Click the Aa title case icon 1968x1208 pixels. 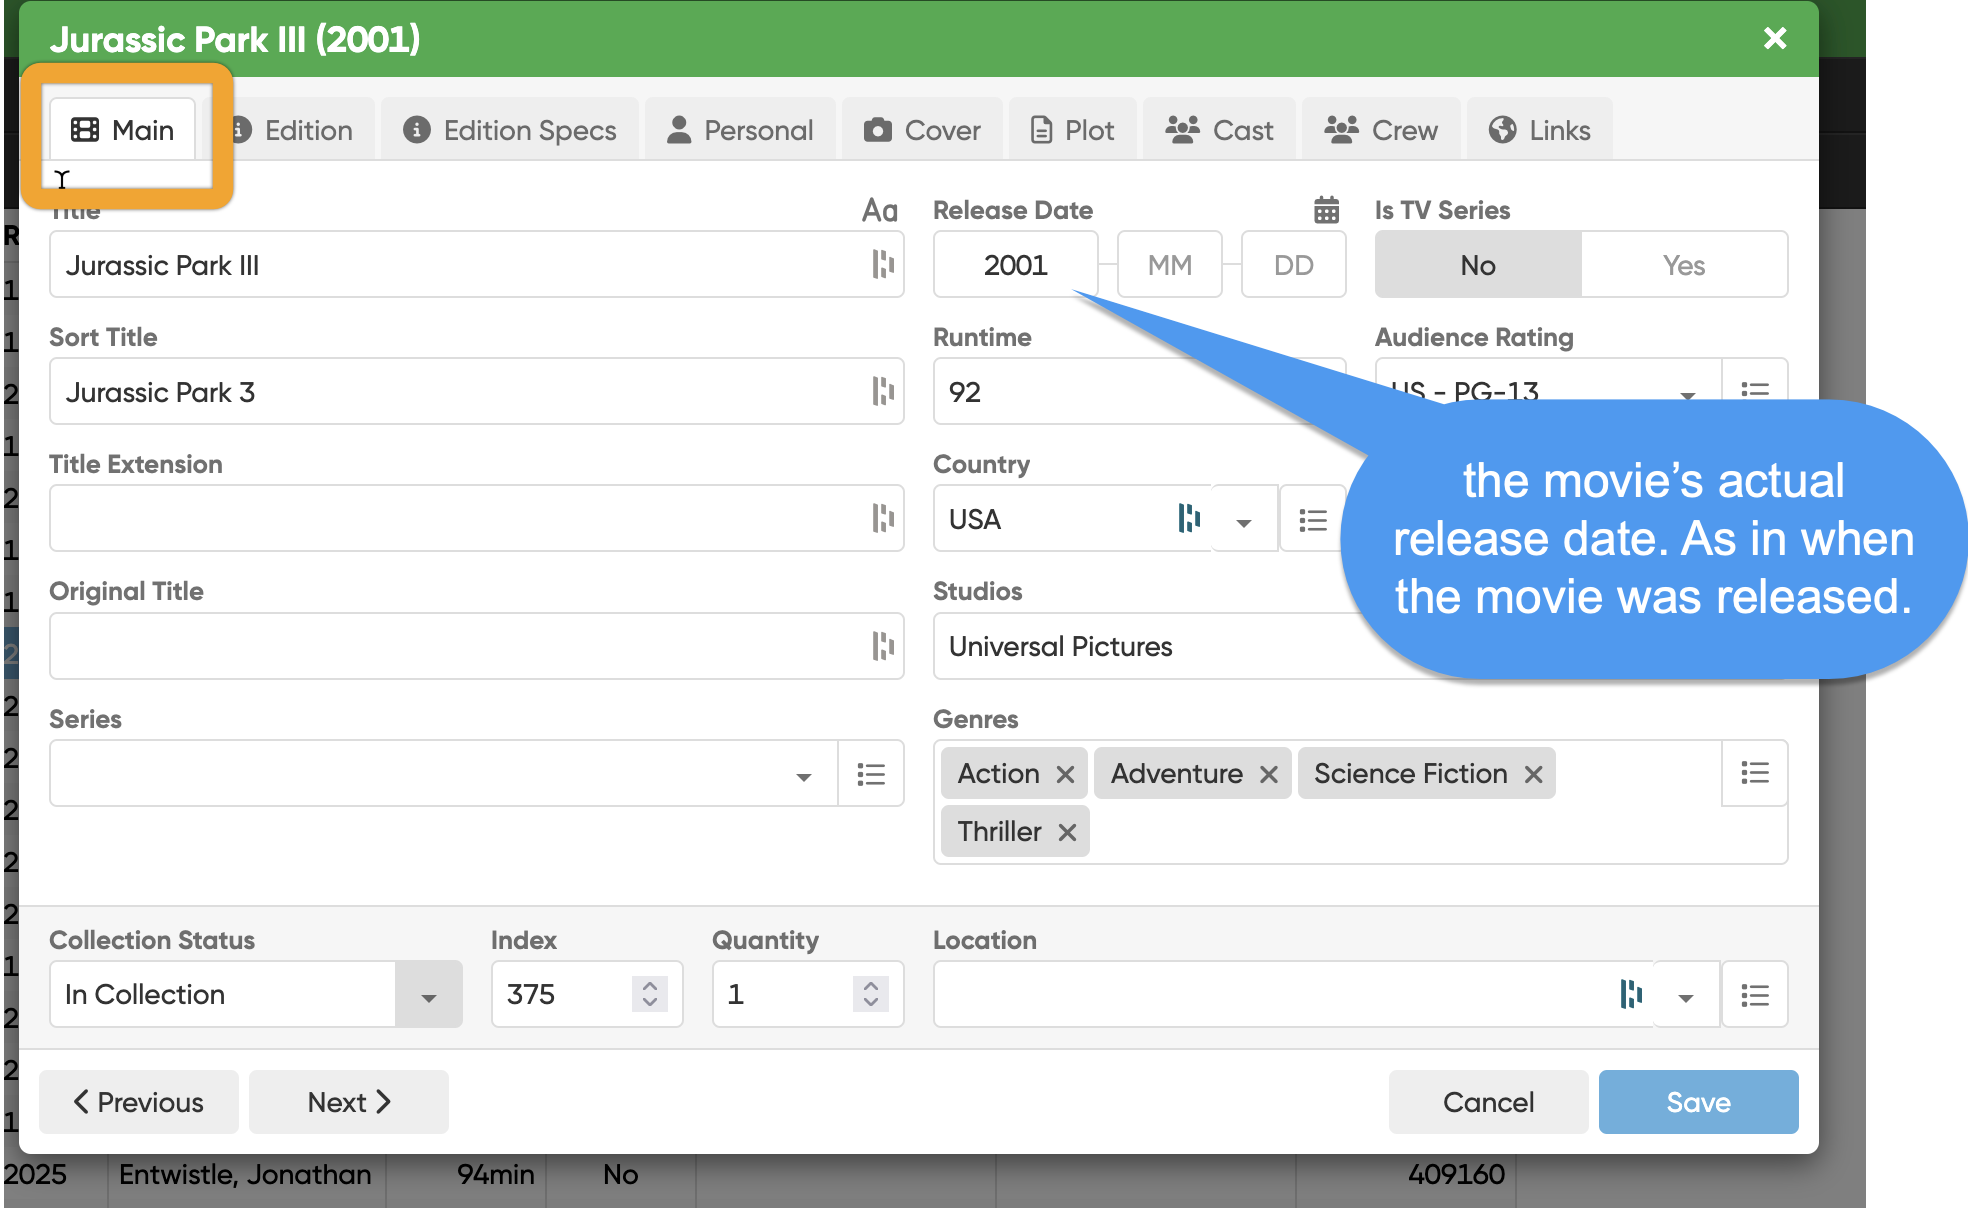coord(879,210)
